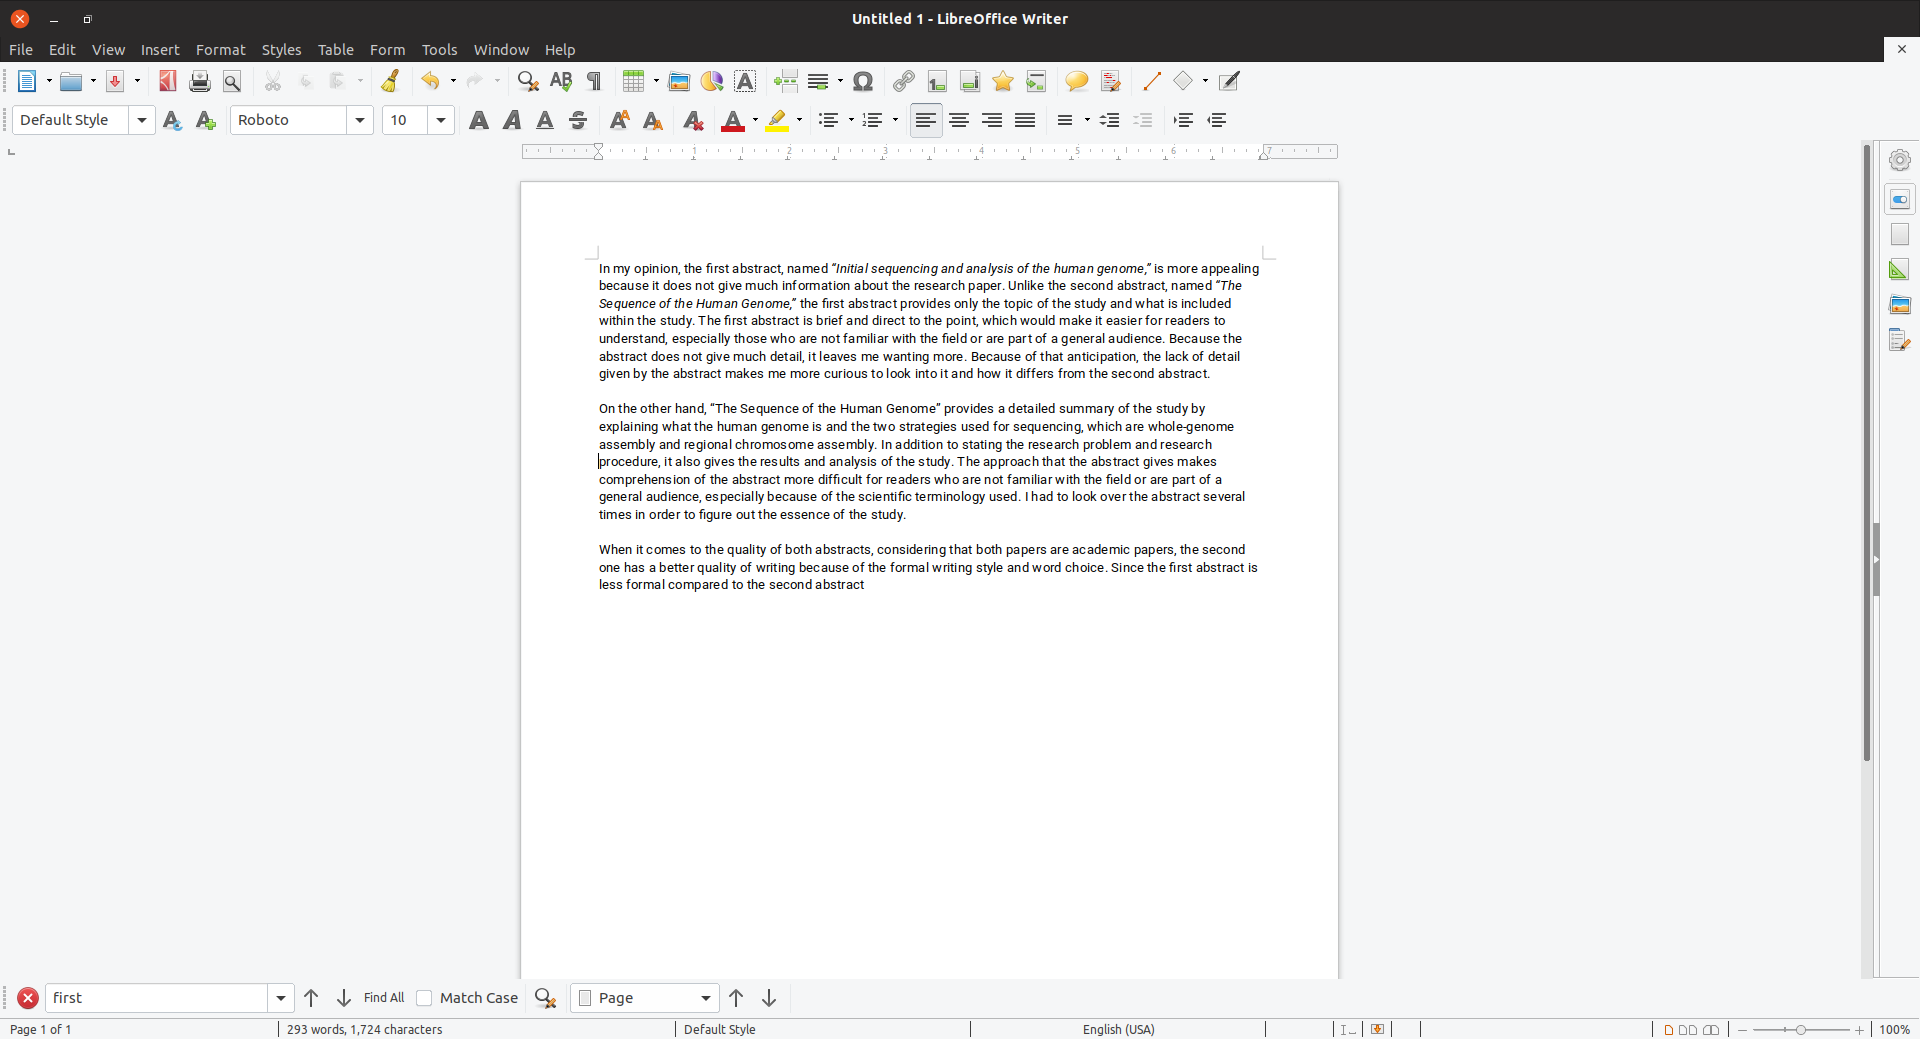This screenshot has height=1039, width=1920.
Task: Open the File menu
Action: point(21,50)
